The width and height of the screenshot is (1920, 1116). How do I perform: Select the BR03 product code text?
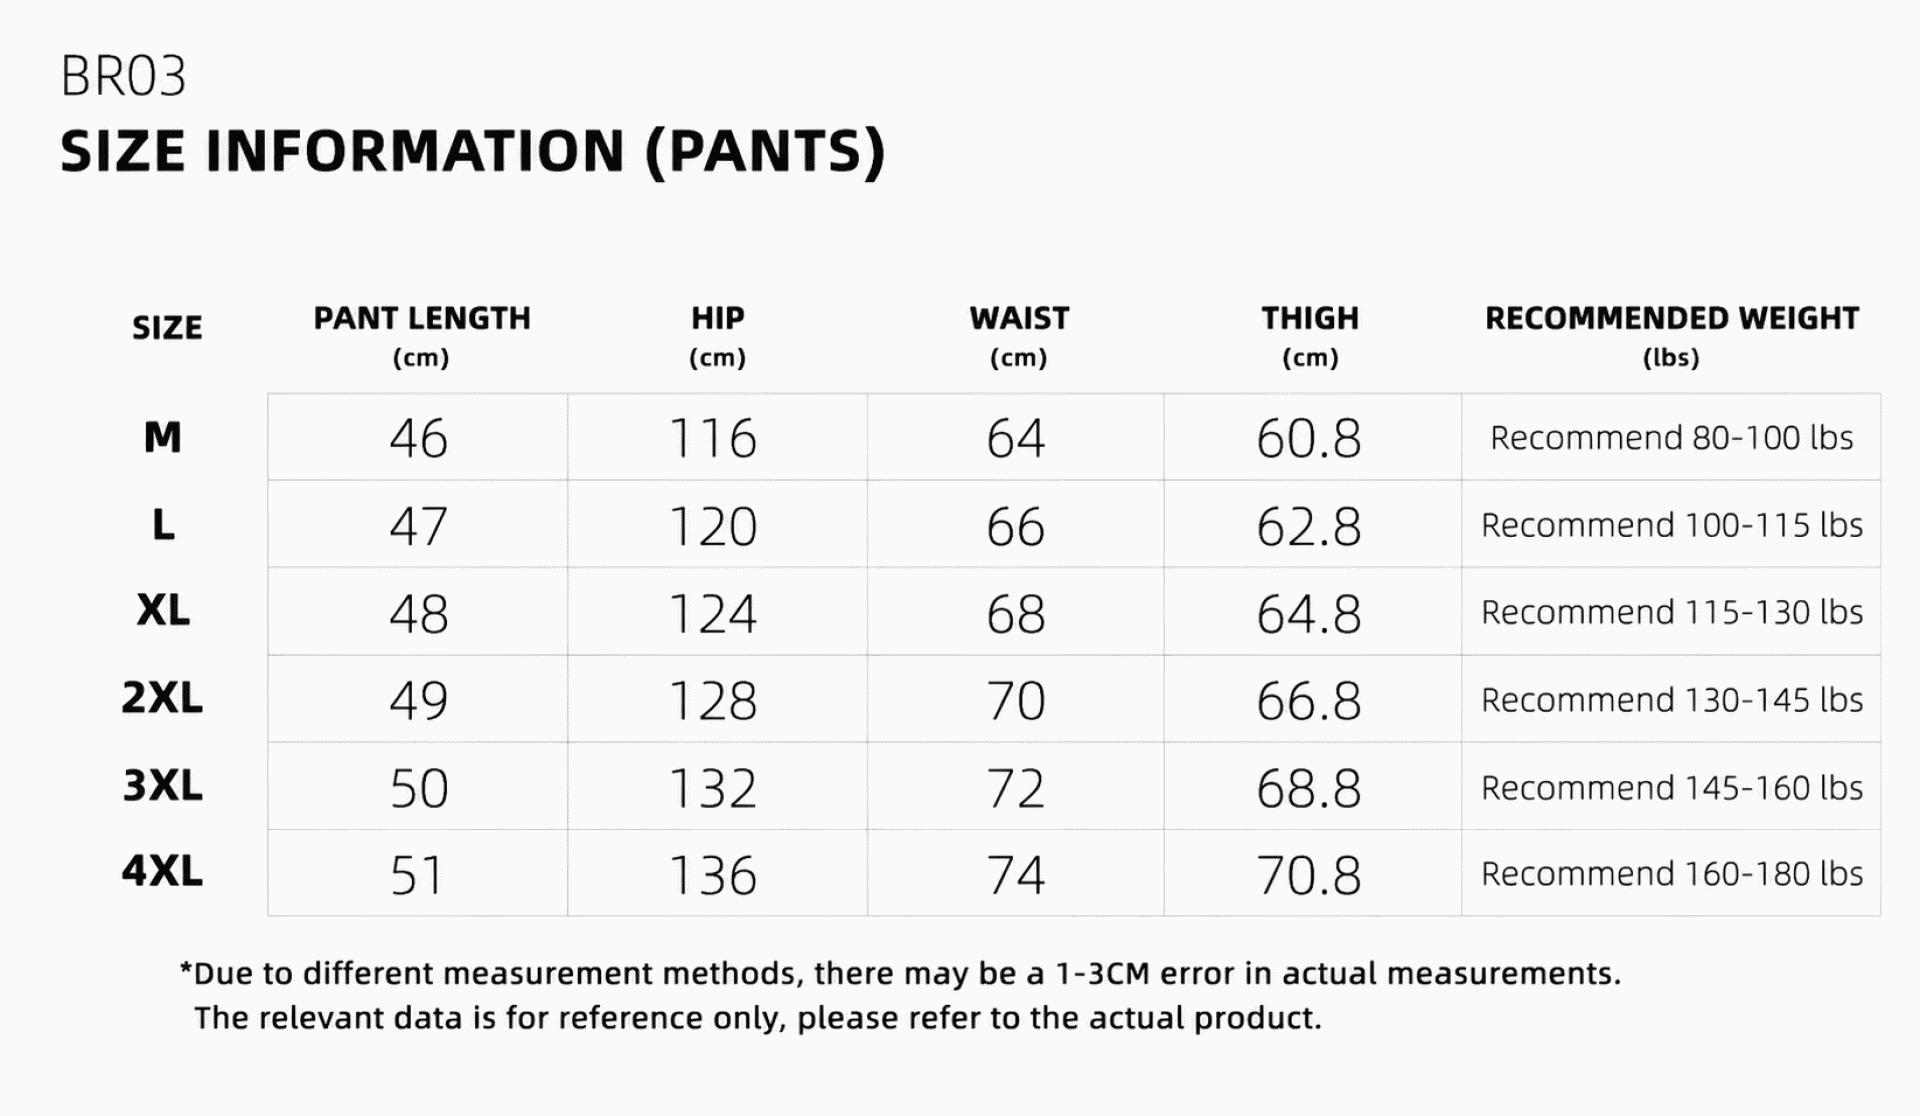tap(124, 76)
